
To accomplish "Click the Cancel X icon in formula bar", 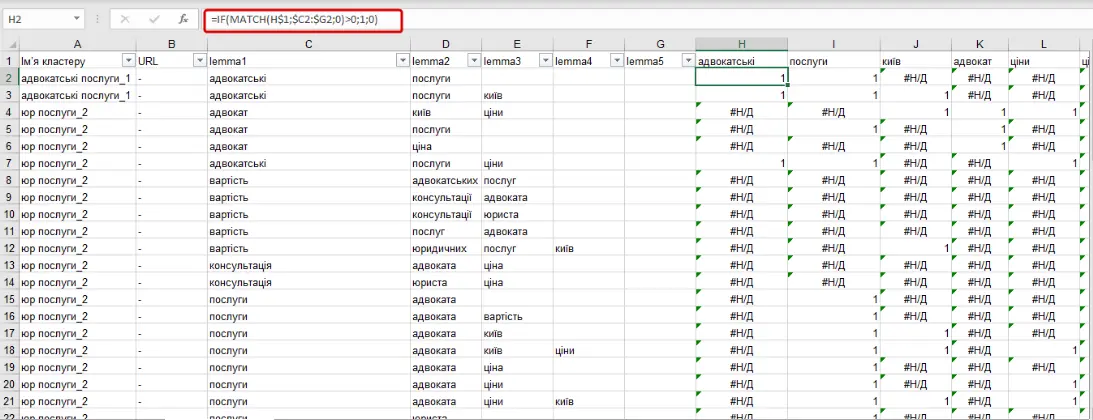I will point(125,20).
